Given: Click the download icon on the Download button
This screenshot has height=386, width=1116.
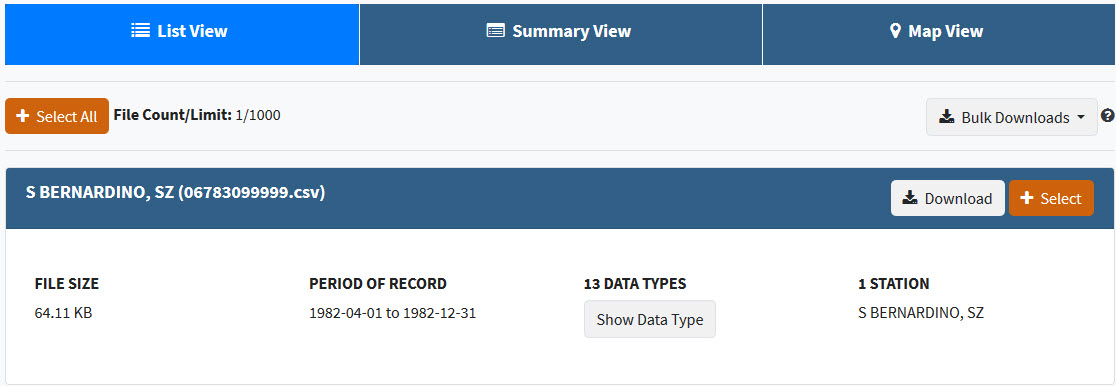Looking at the screenshot, I should click(x=910, y=198).
